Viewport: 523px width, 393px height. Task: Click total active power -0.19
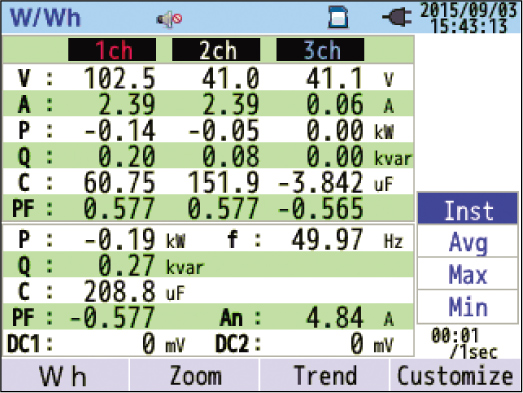120,239
